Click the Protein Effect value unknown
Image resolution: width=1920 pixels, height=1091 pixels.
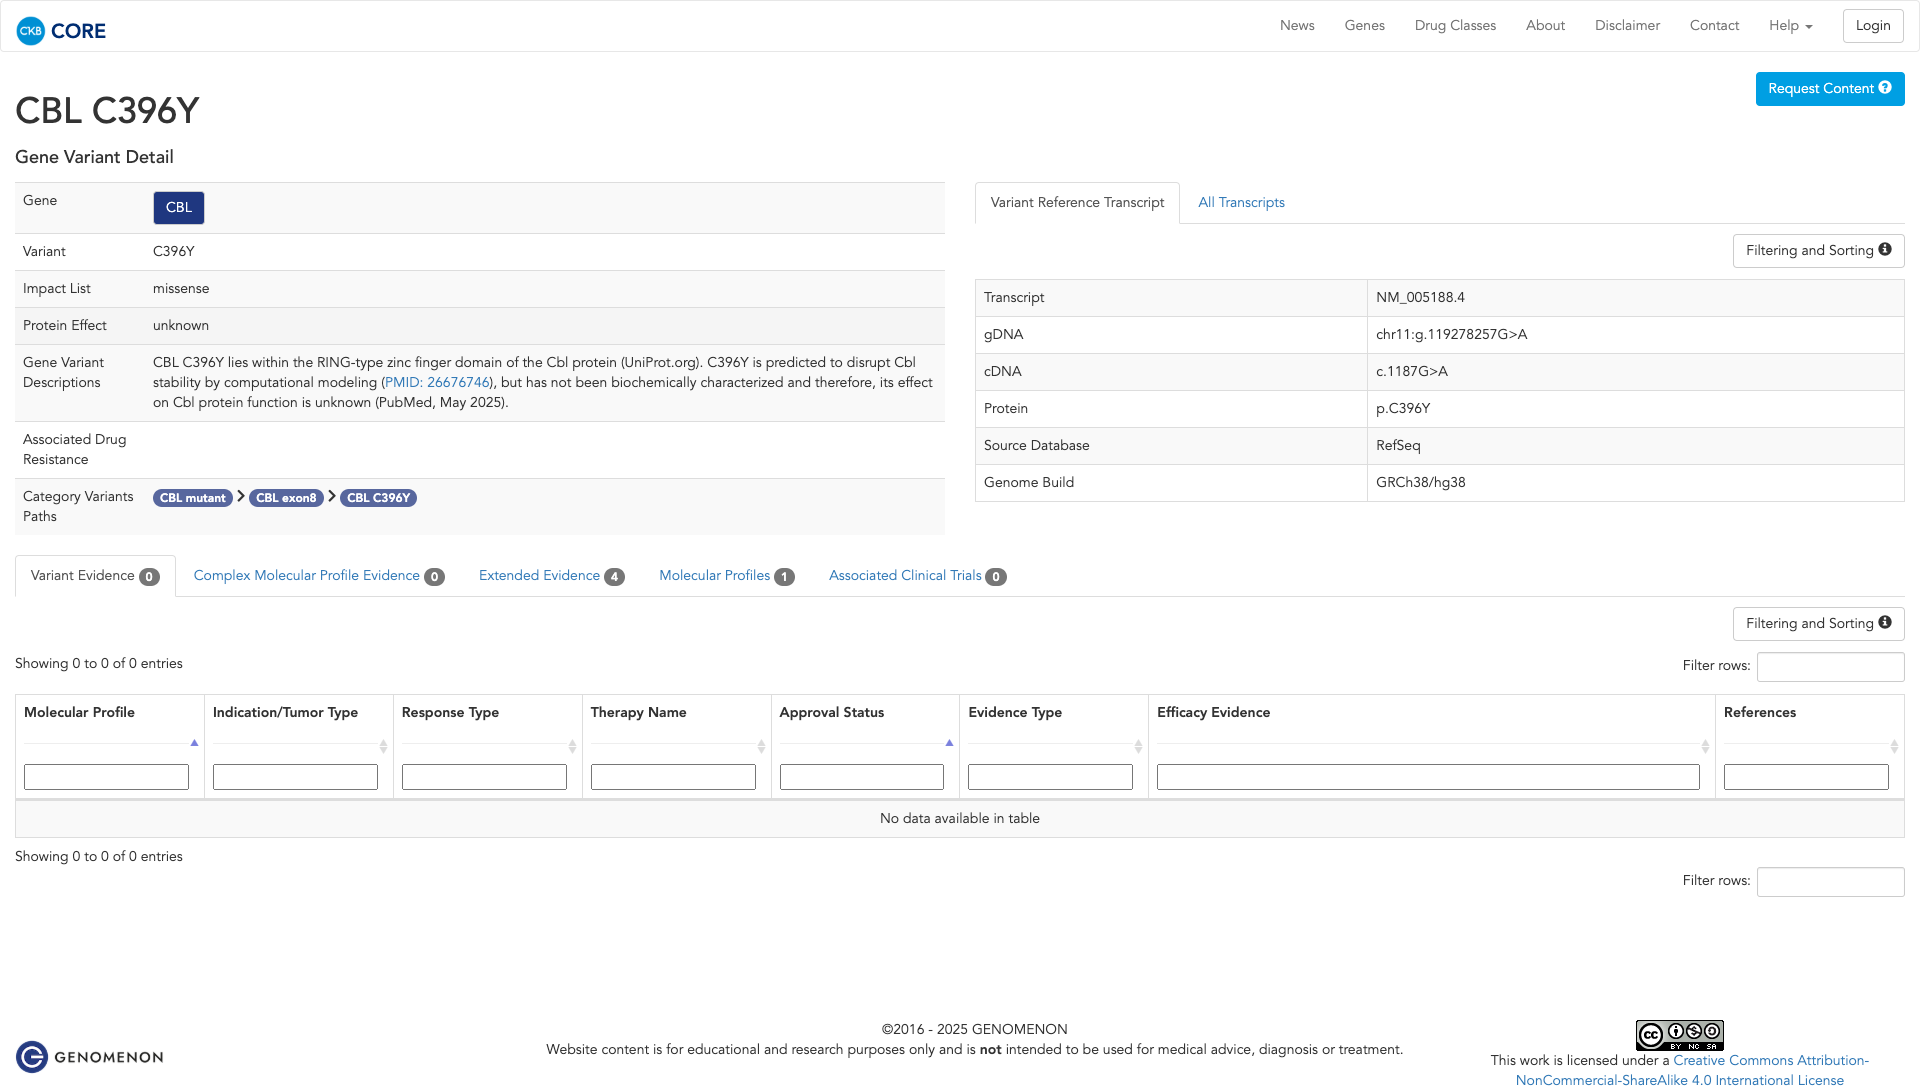point(181,326)
